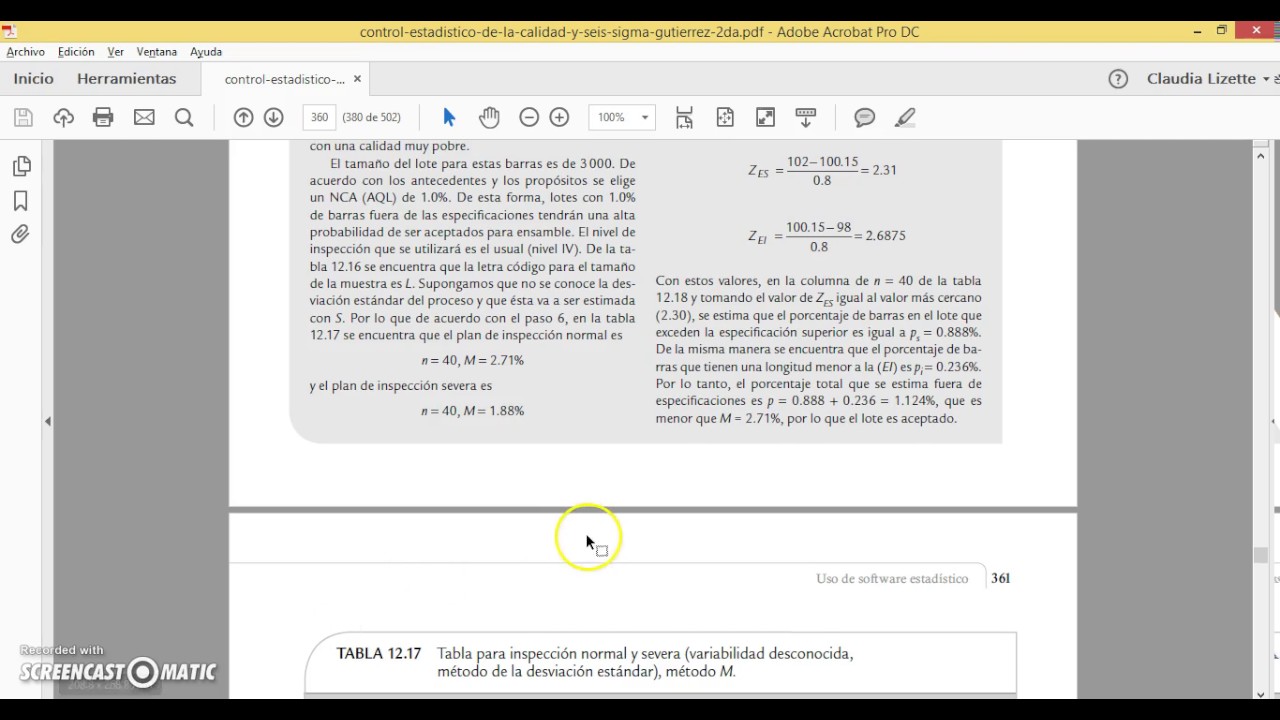
Task: Go to previous page arrow
Action: pos(243,118)
